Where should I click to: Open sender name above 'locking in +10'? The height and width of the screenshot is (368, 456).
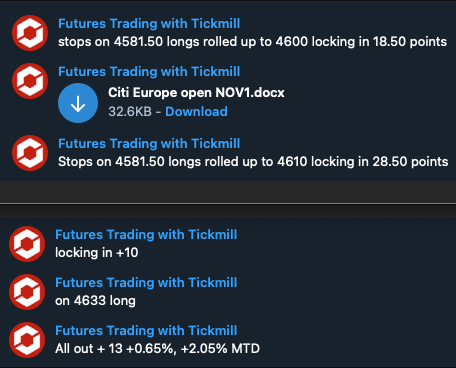(146, 235)
